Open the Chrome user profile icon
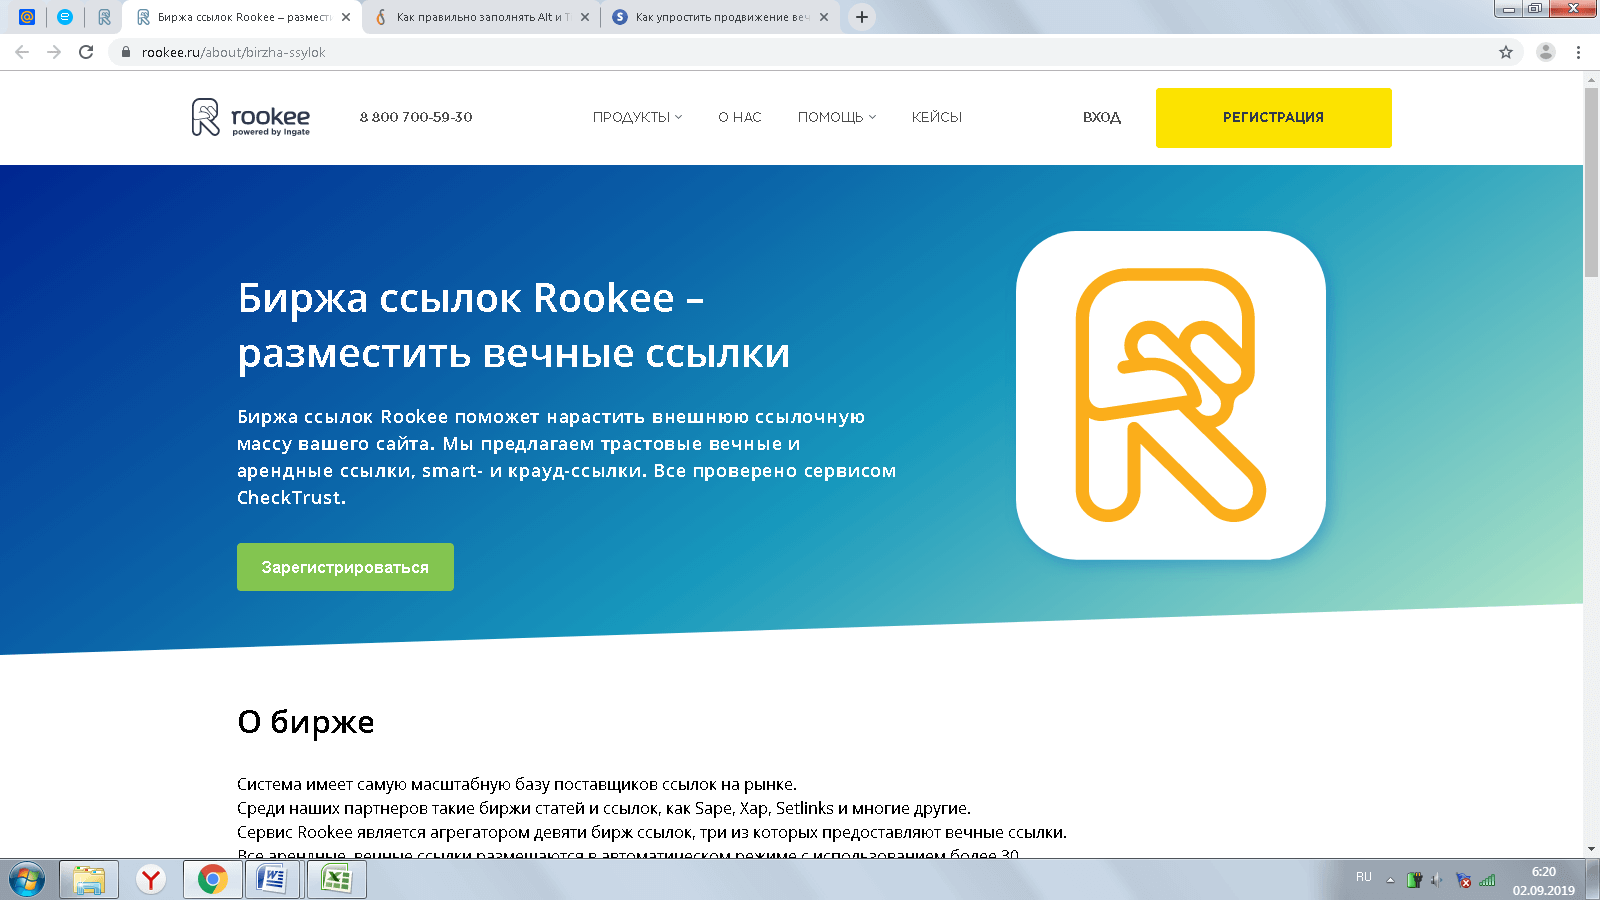This screenshot has width=1600, height=900. pyautogui.click(x=1545, y=52)
